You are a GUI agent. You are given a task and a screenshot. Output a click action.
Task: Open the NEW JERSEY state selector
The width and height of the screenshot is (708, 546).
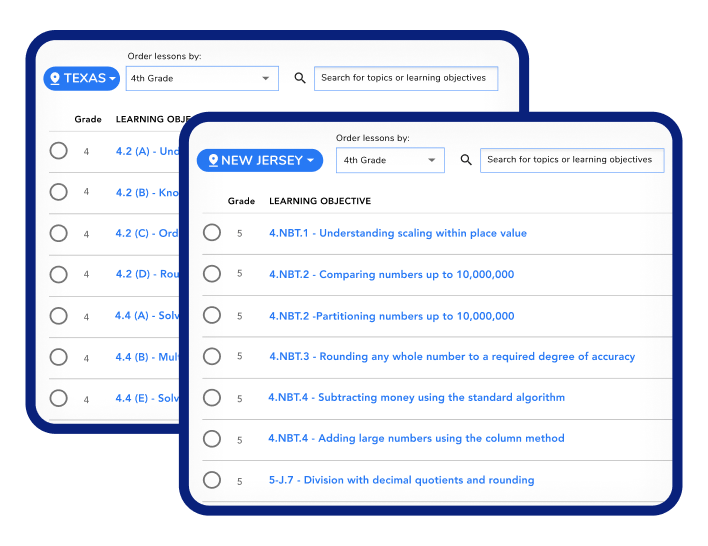(x=260, y=160)
